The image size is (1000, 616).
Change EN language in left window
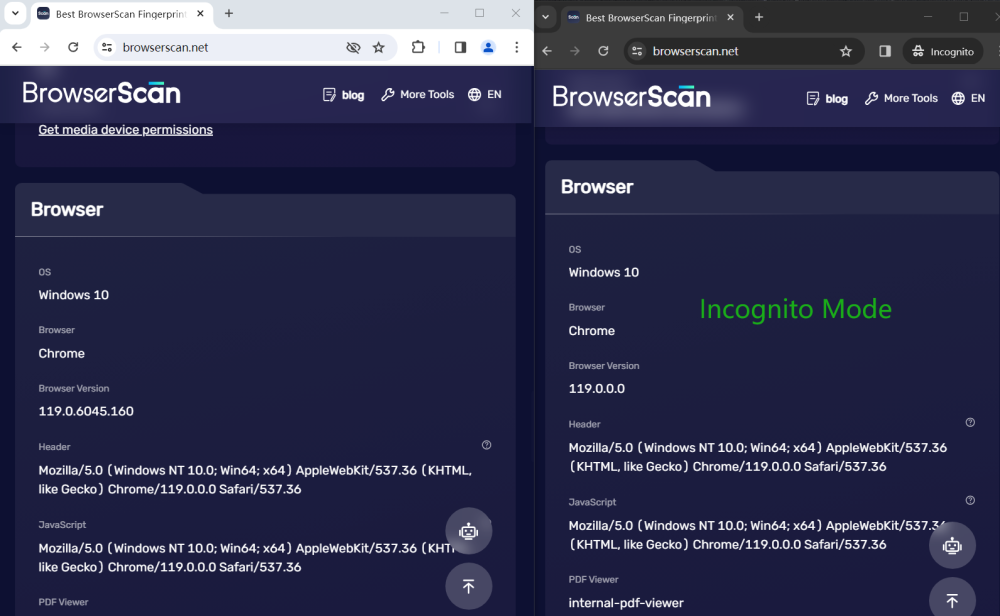pyautogui.click(x=485, y=94)
